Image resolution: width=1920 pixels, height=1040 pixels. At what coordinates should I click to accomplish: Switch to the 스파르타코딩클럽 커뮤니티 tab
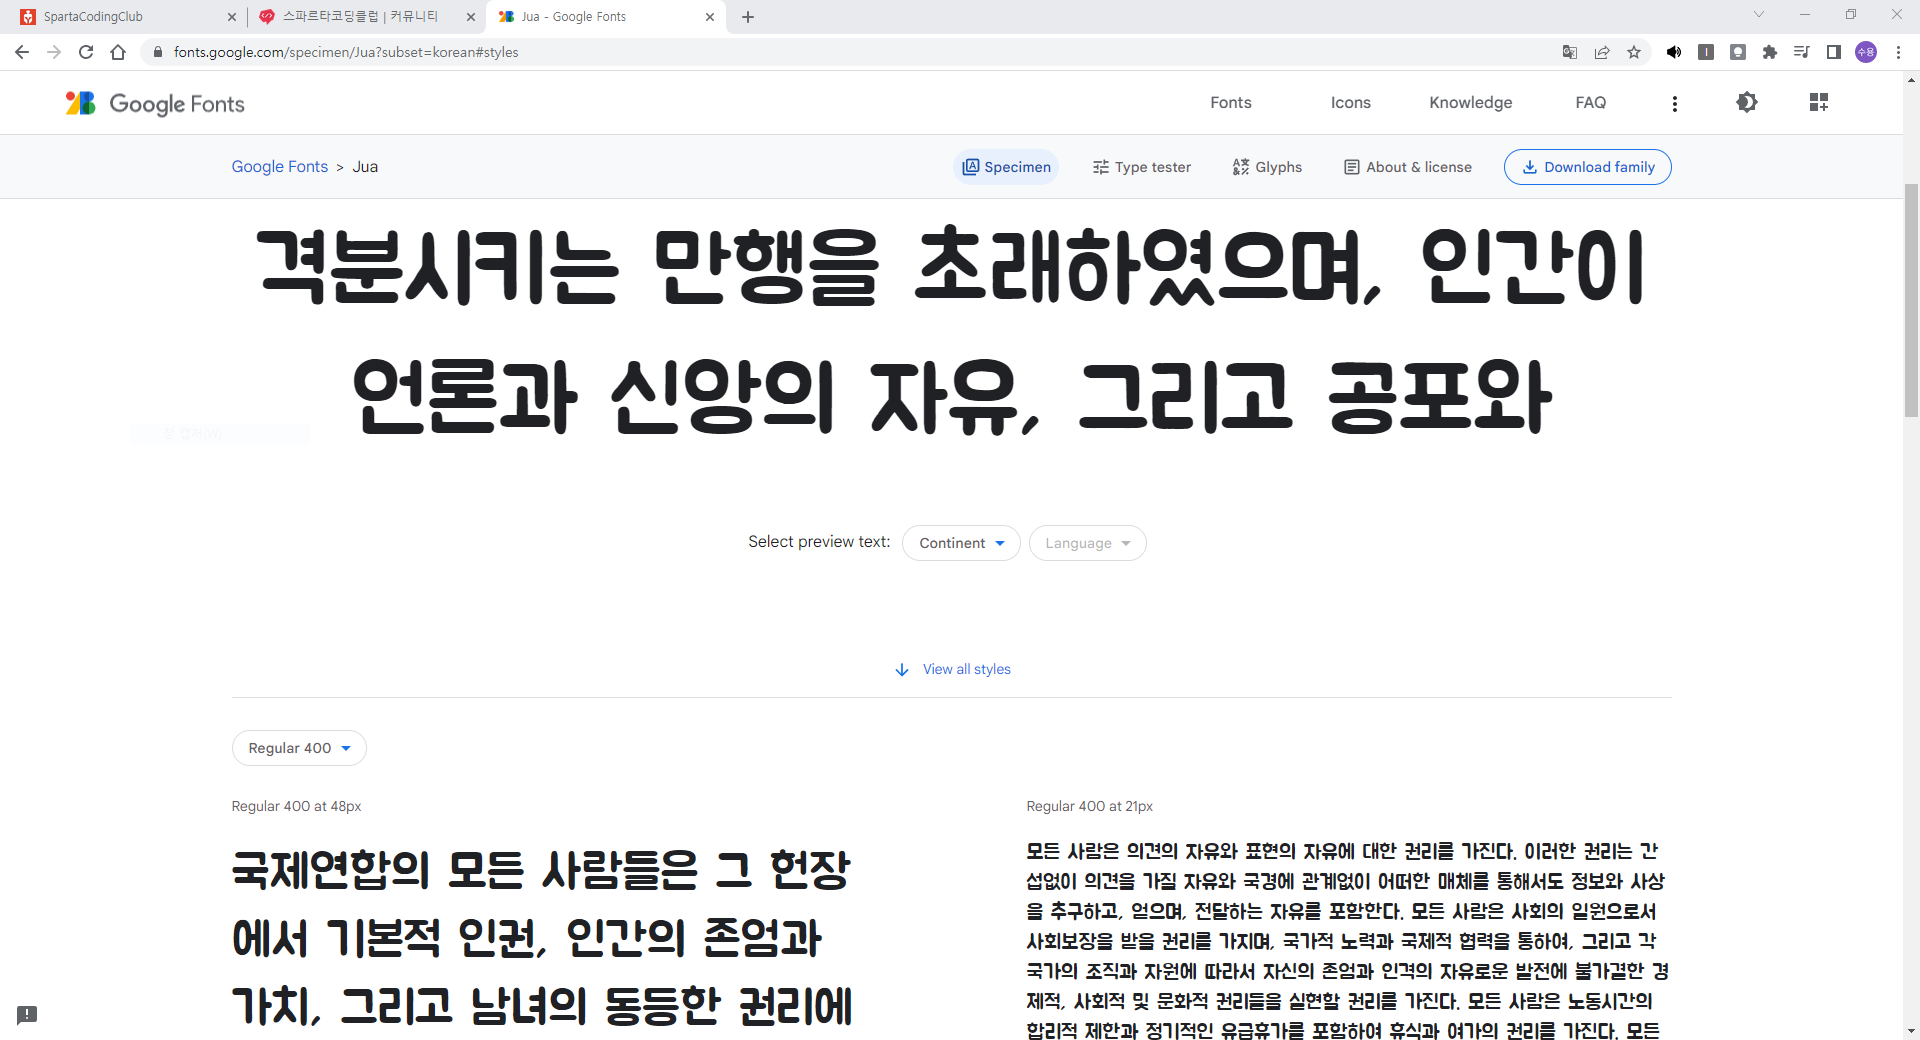[x=366, y=17]
